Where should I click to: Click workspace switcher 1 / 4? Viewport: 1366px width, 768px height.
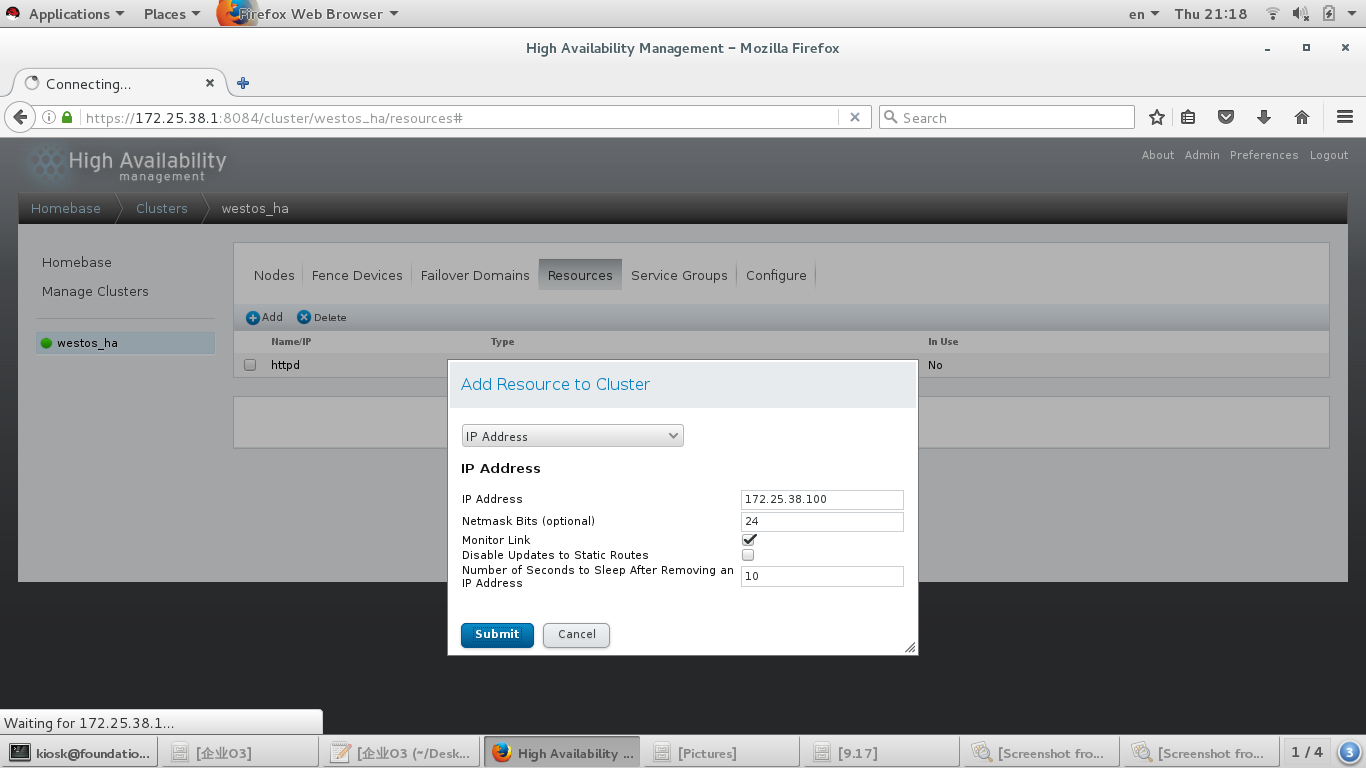pyautogui.click(x=1306, y=752)
